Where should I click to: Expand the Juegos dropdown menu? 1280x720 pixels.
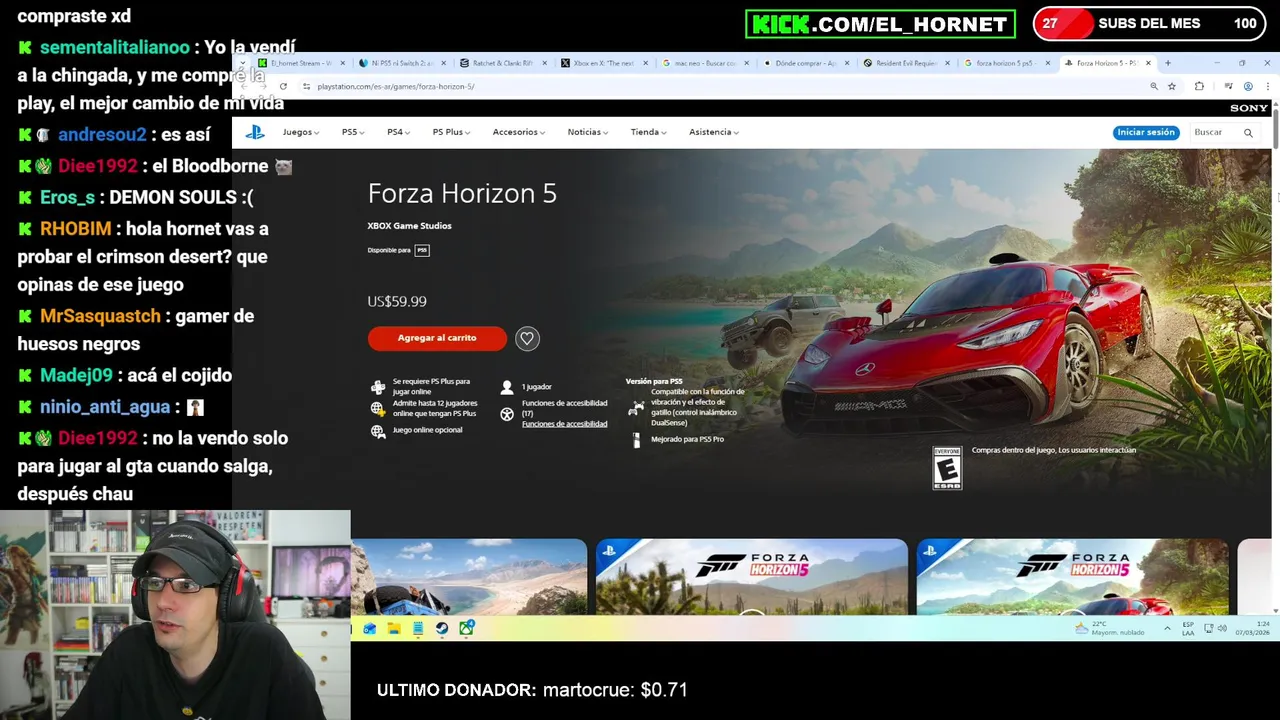[301, 132]
